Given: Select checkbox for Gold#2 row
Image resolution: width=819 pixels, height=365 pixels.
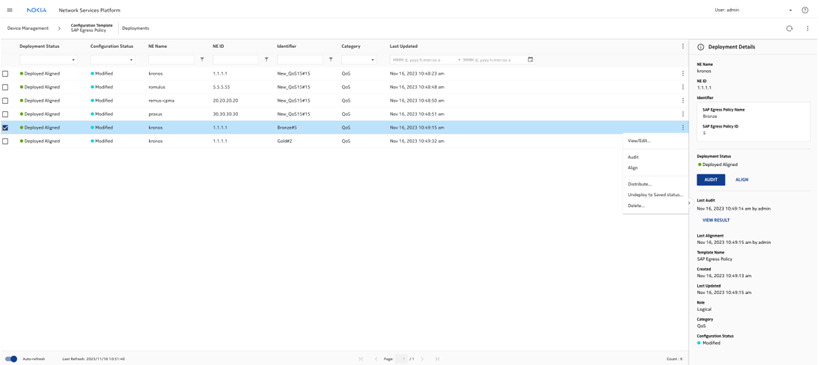Looking at the screenshot, I should (5, 142).
